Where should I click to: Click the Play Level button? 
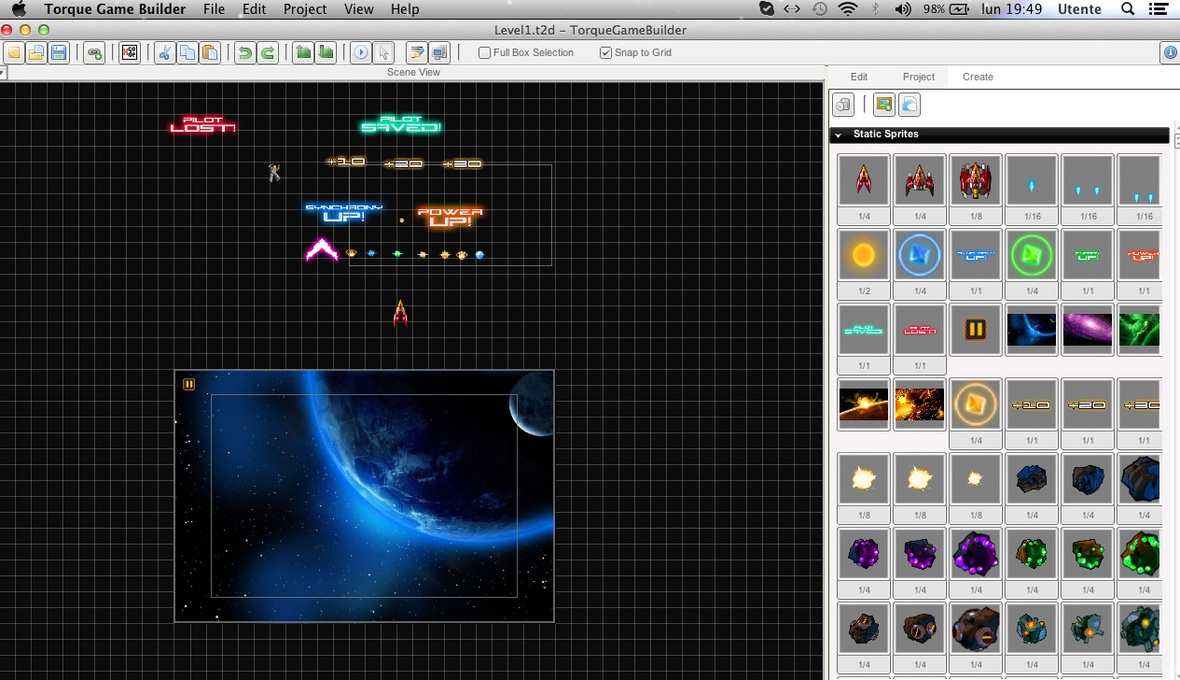point(361,53)
